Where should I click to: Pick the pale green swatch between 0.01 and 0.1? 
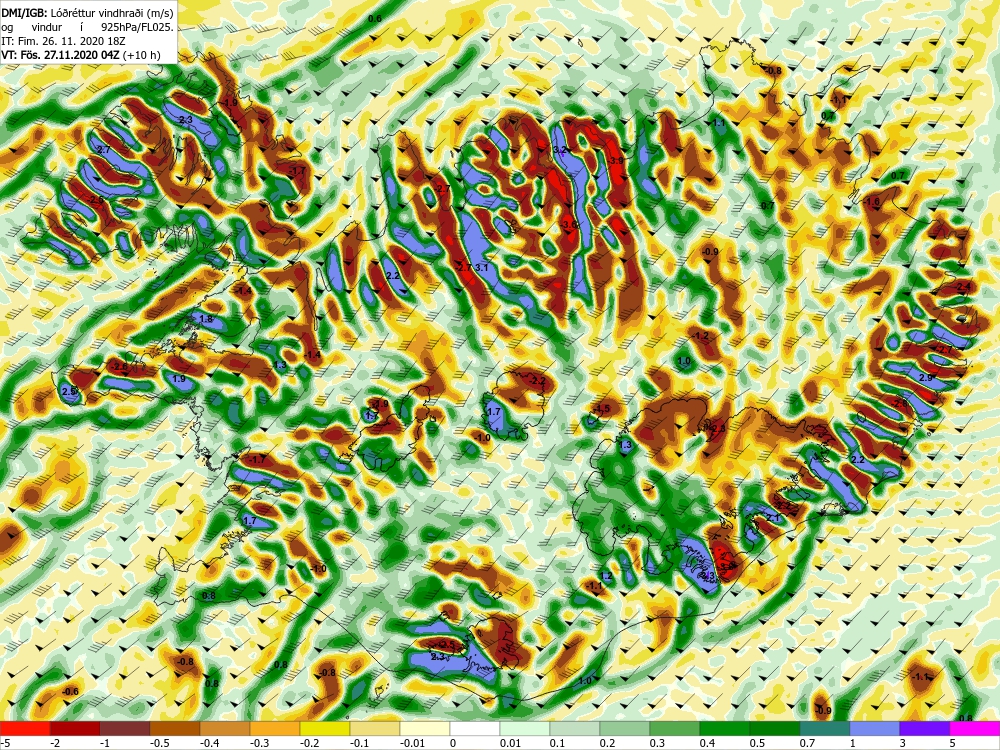point(525,728)
